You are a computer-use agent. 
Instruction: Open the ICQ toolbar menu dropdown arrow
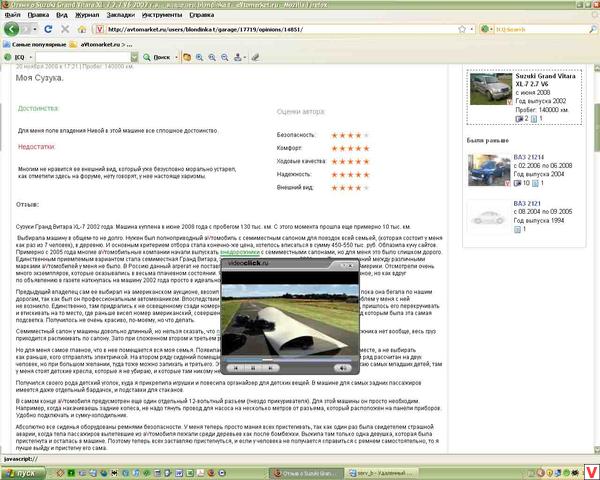[x=31, y=57]
